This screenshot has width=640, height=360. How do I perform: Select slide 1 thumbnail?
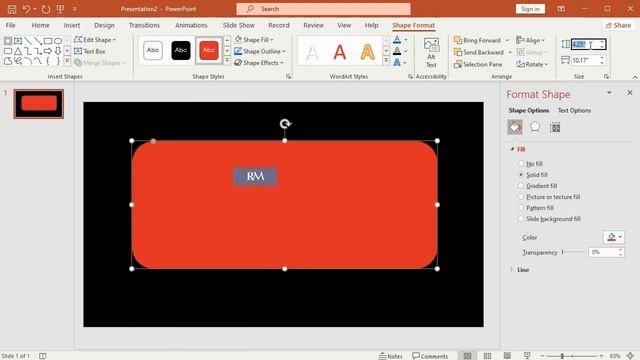[39, 104]
